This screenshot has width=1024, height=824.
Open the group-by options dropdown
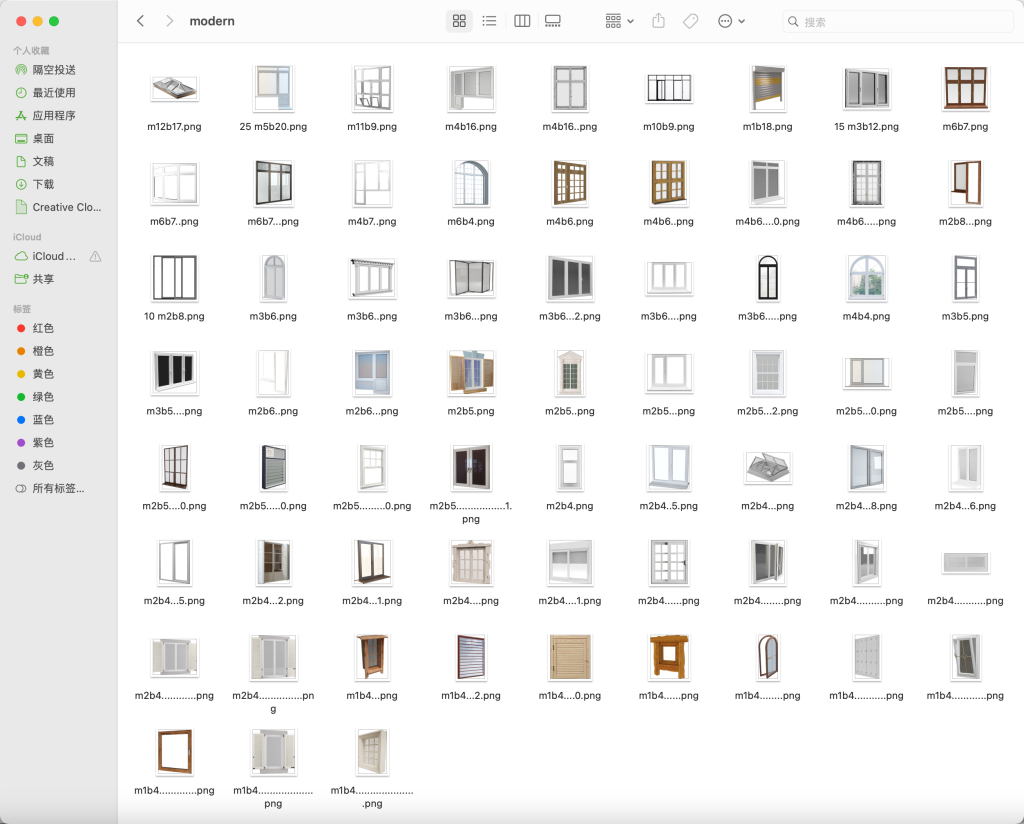point(619,21)
